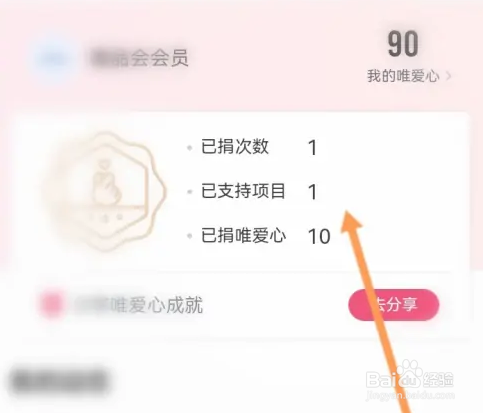Tap the blurred dark heading at bottom

[59, 381]
